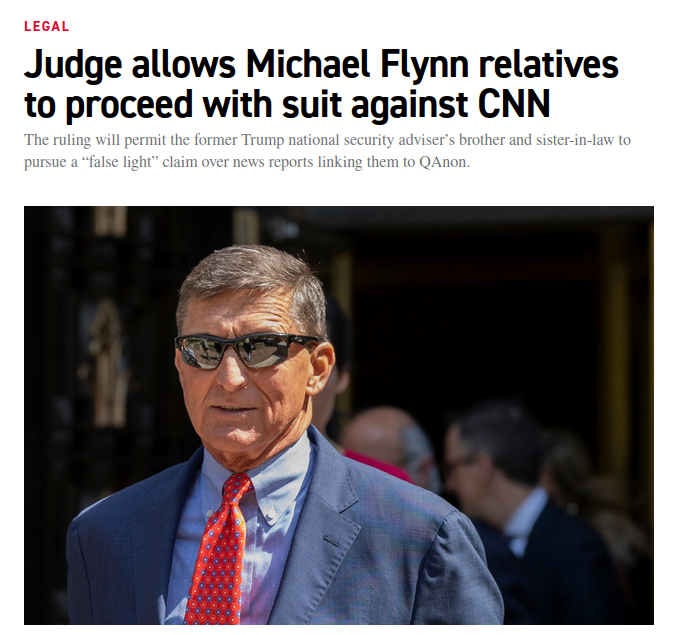Click the article's lead photo

tap(338, 415)
